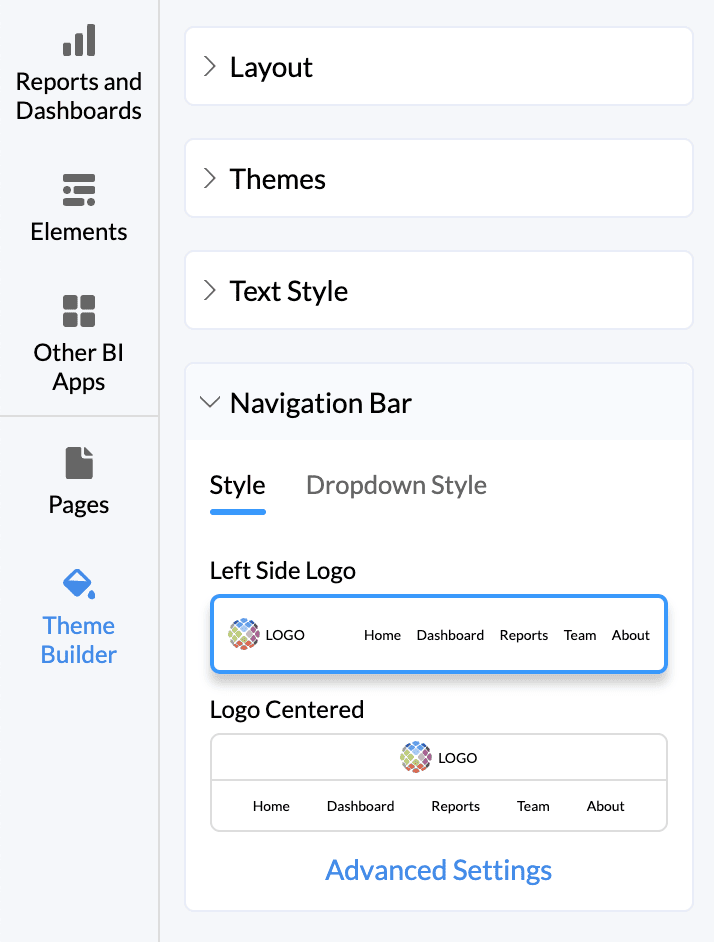Click About in Left Side Logo preview
This screenshot has height=942, width=714.
[630, 635]
